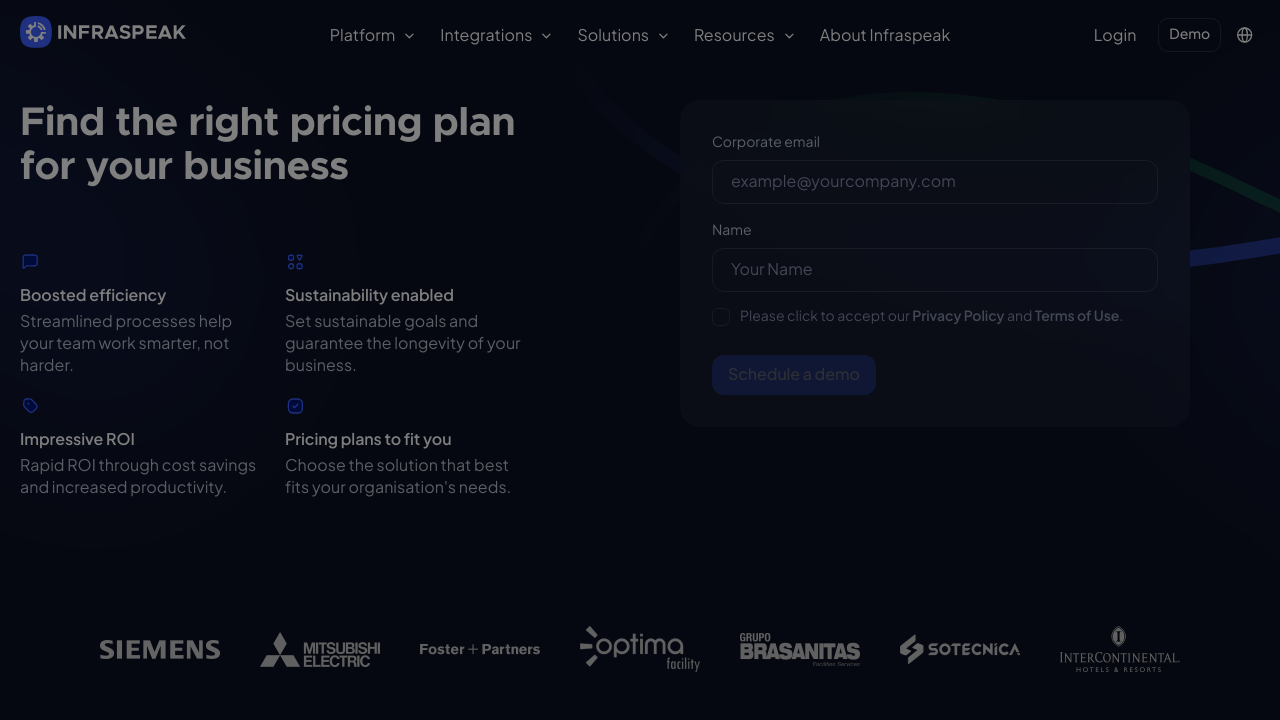Screen dimensions: 1280x720
Task: Click the Siemens logo
Action: [x=160, y=650]
